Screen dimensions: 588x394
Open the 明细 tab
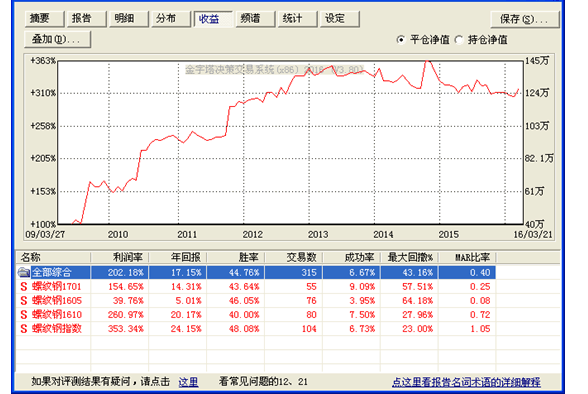(129, 19)
